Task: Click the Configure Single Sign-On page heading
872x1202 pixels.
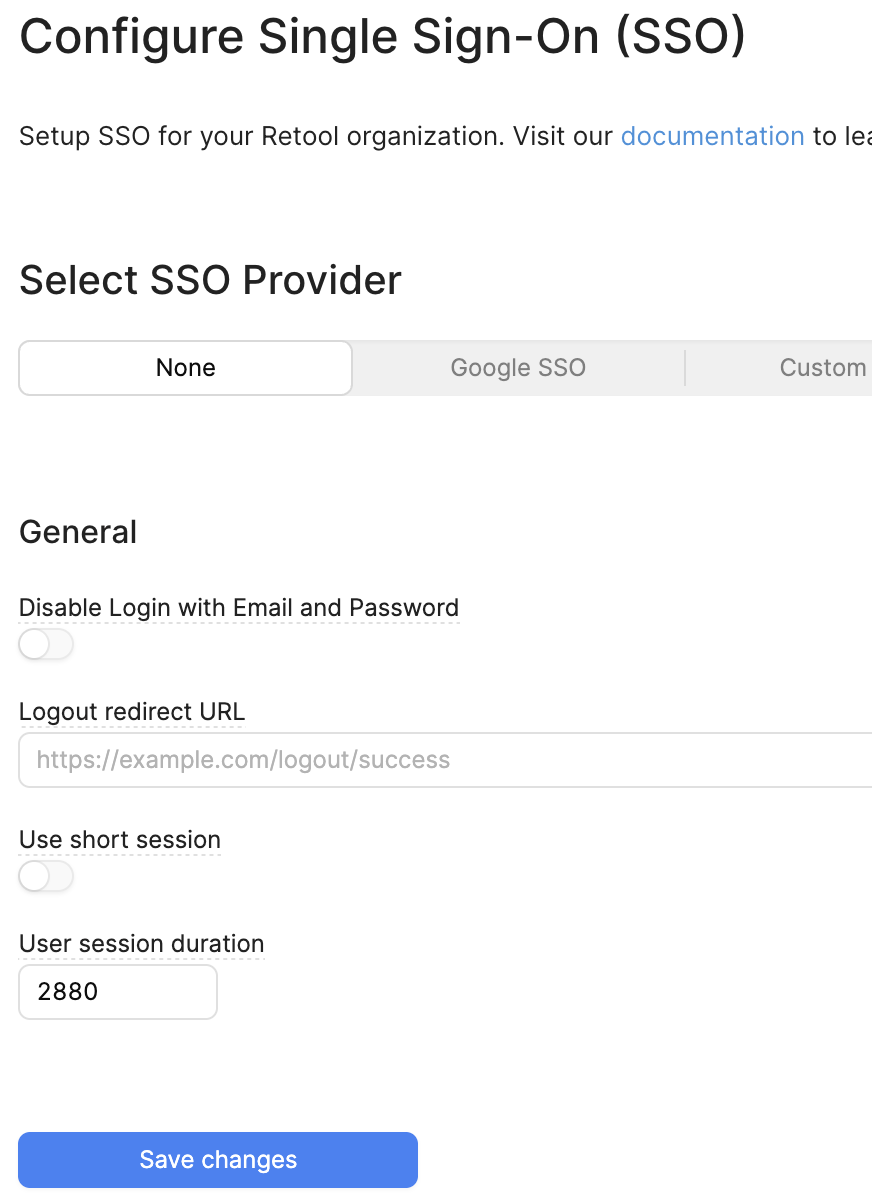Action: [382, 38]
